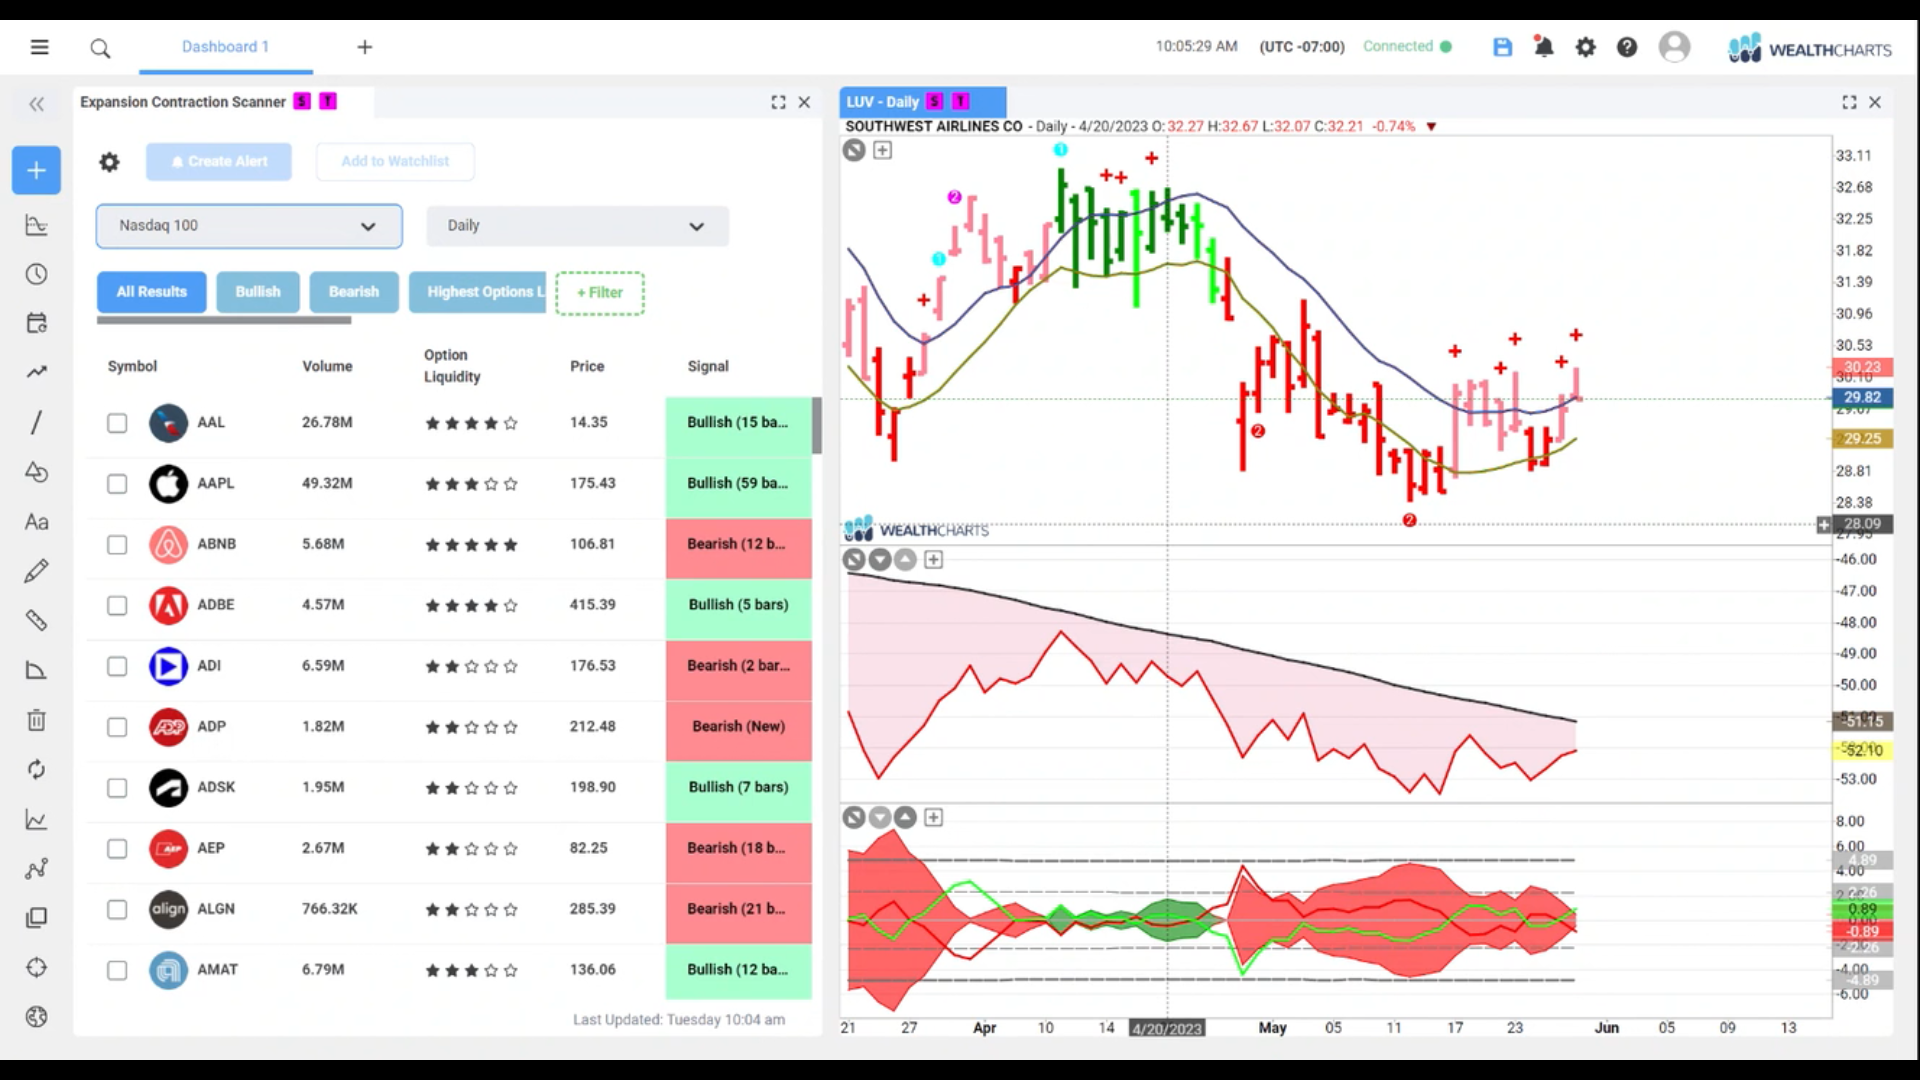This screenshot has height=1080, width=1920.
Task: Click the blue plus add widget button
Action: click(x=36, y=170)
